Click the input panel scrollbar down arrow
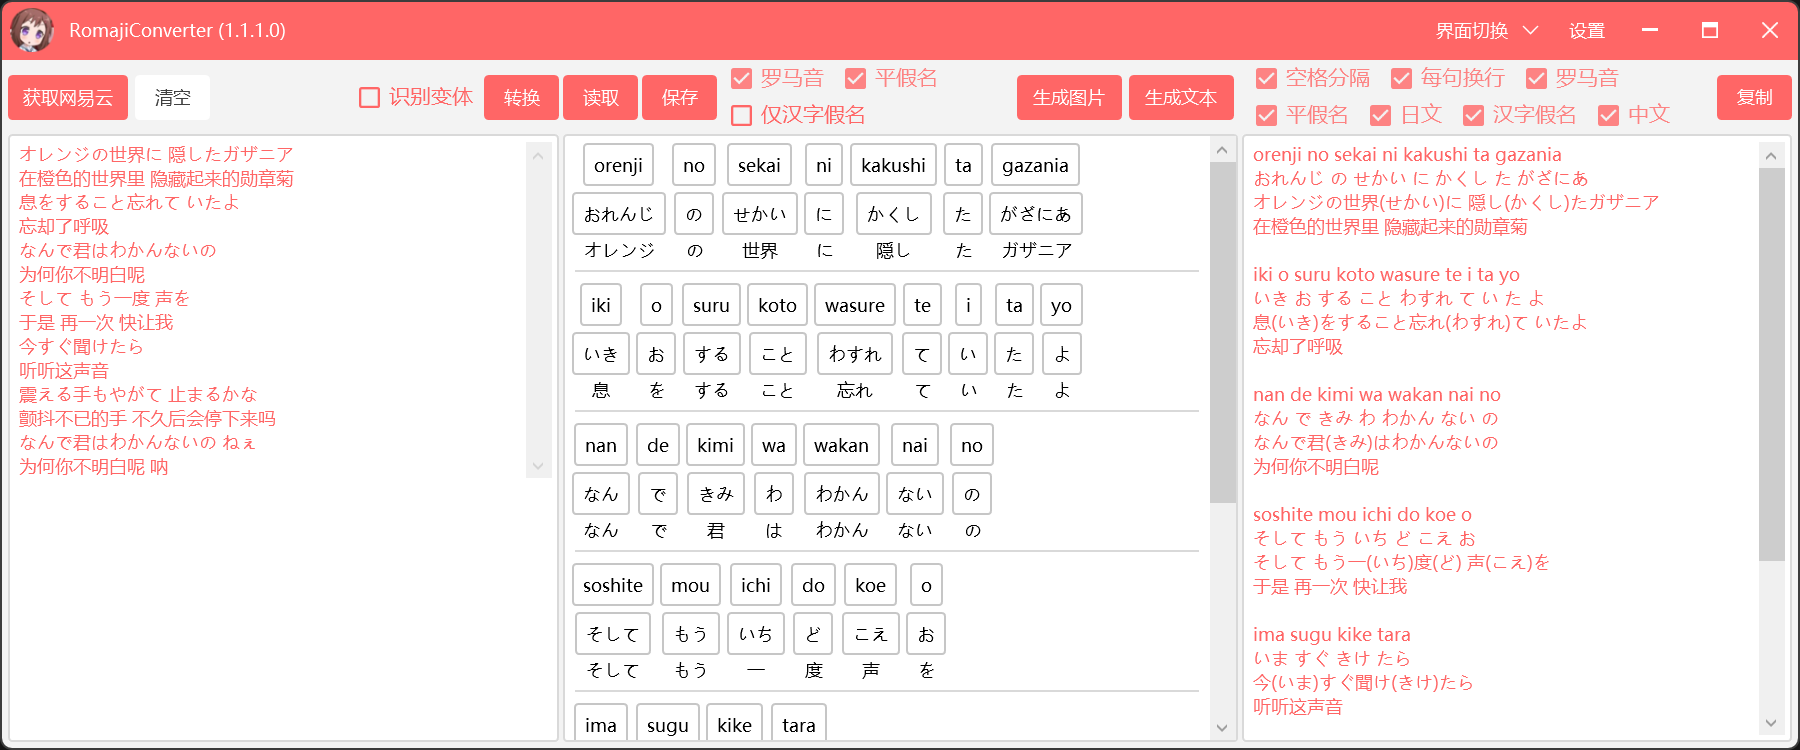Image resolution: width=1800 pixels, height=750 pixels. coord(538,465)
